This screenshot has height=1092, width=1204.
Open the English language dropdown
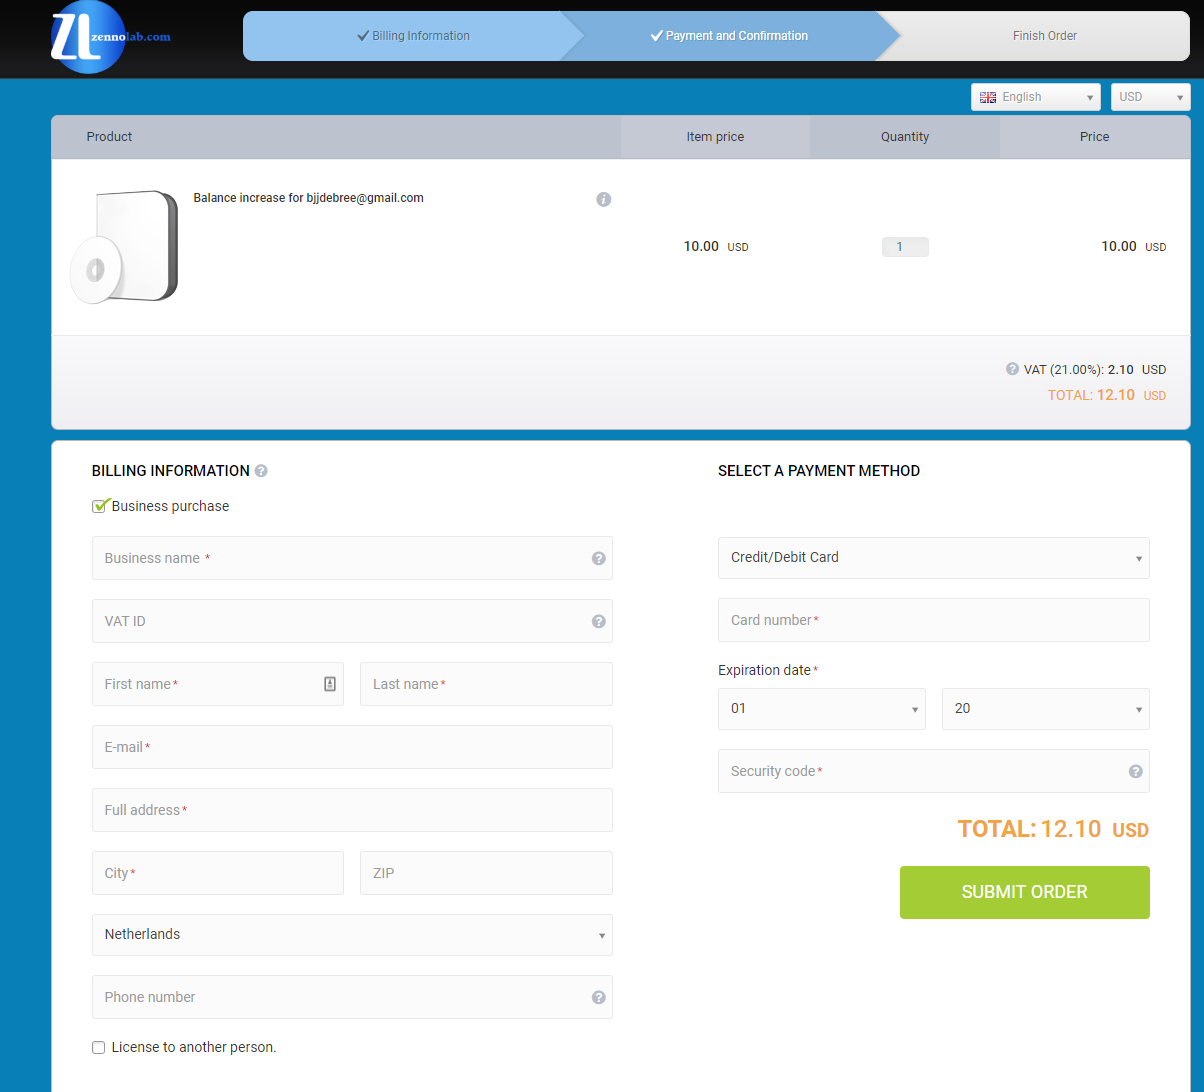[1036, 97]
